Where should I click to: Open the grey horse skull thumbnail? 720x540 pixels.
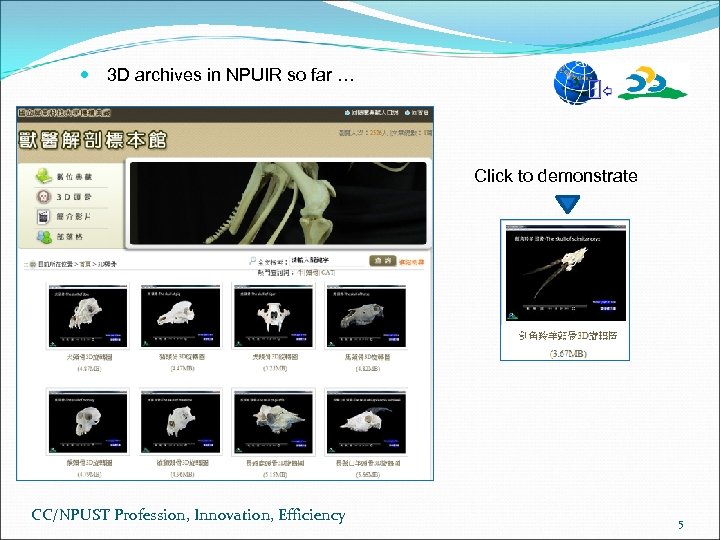pyautogui.click(x=366, y=316)
